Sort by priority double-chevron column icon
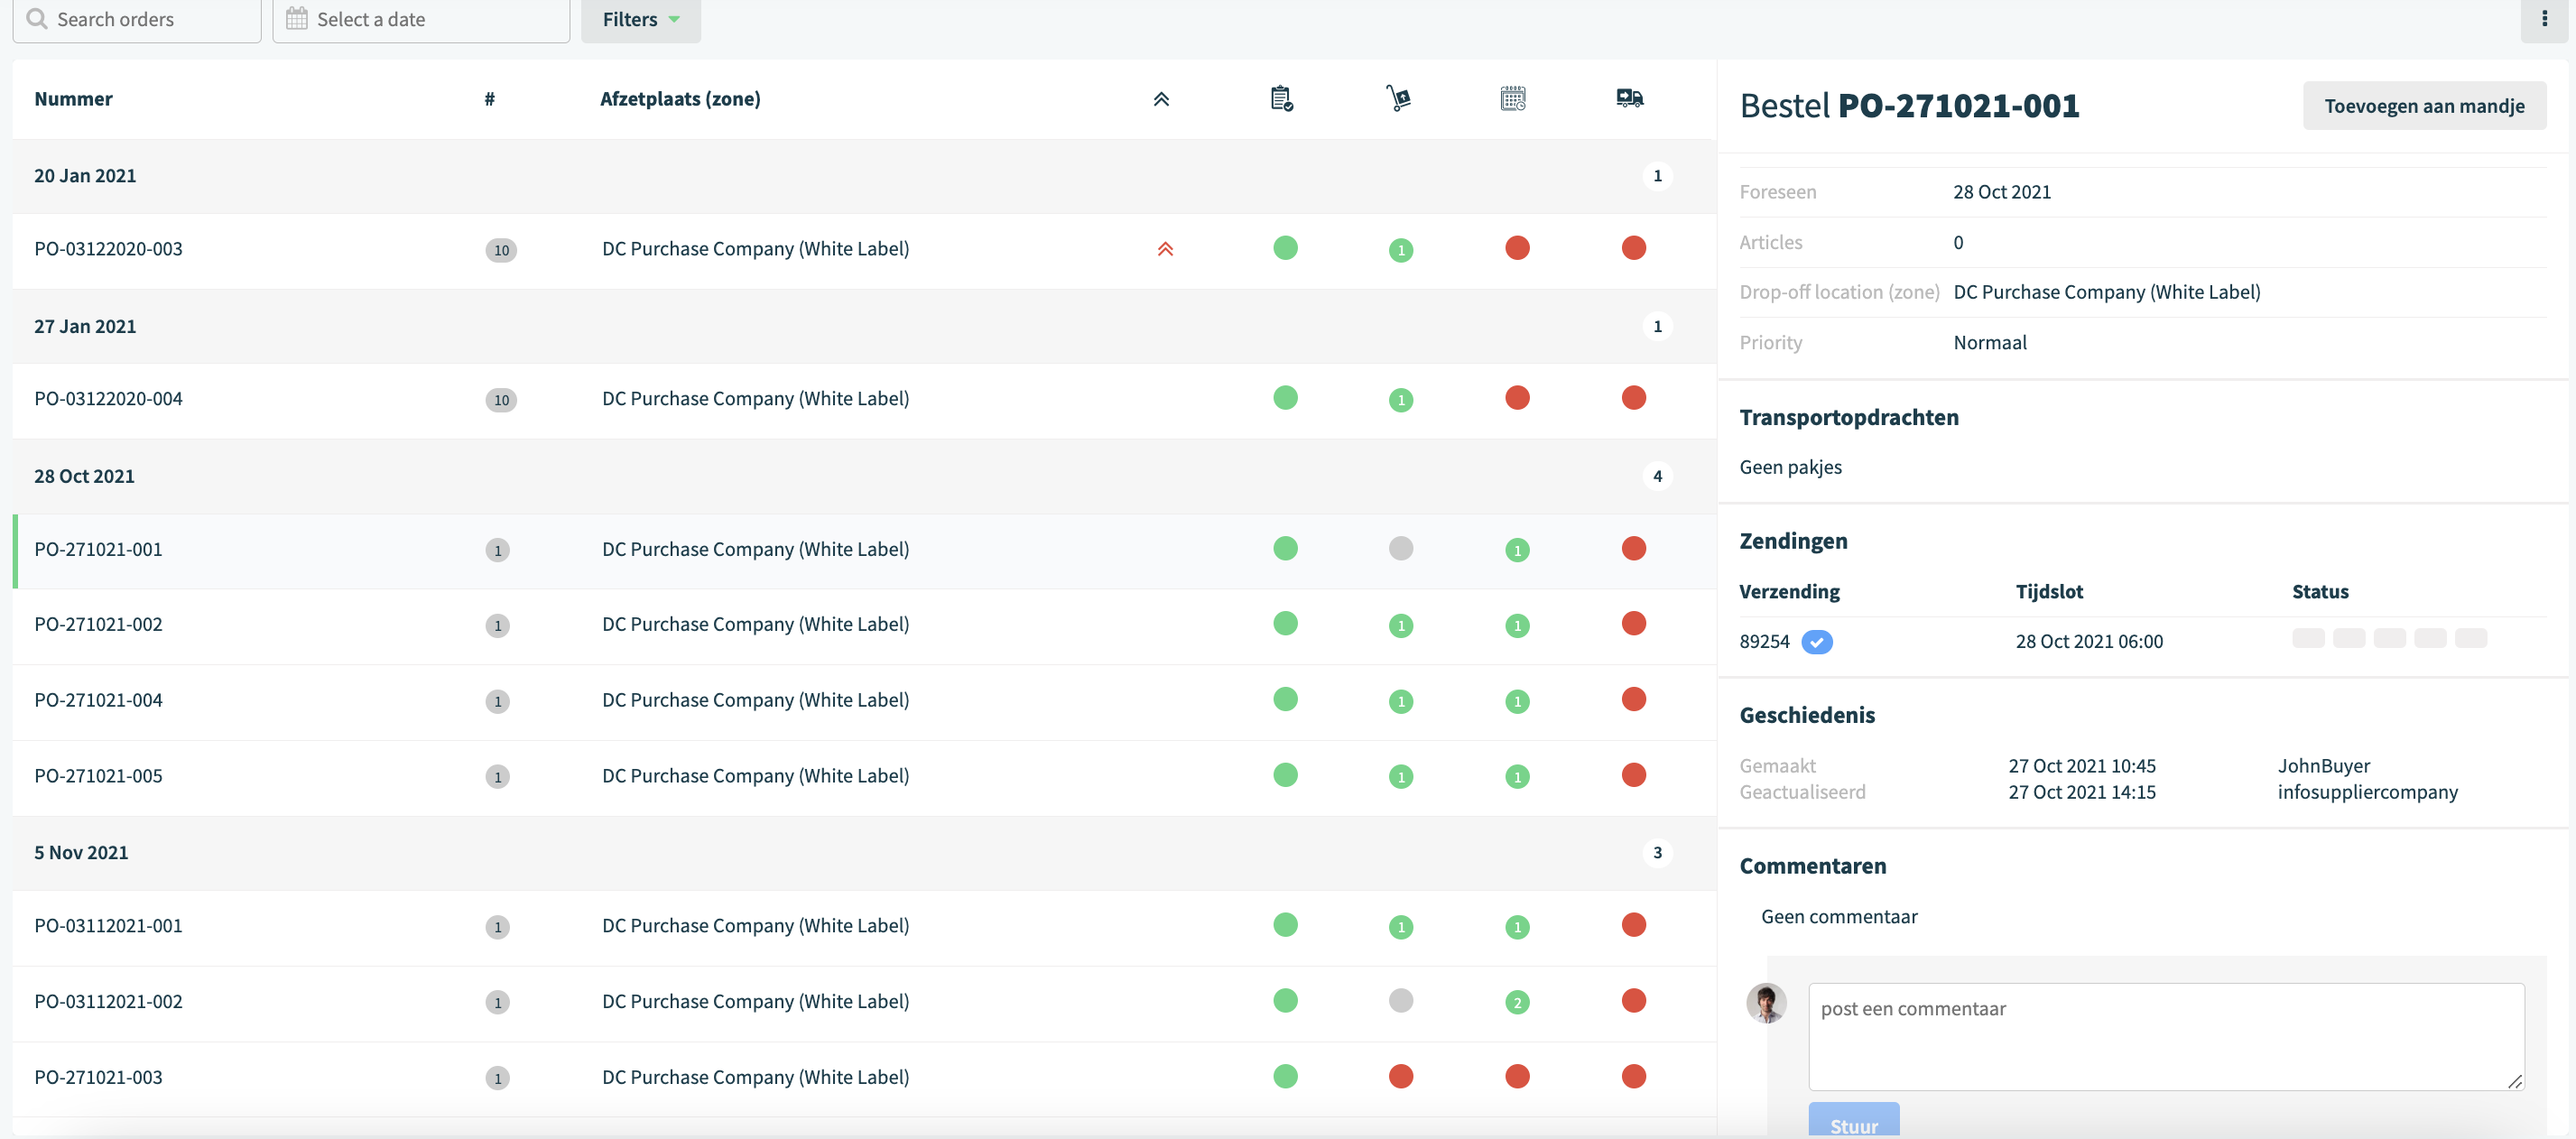Screen dimensions: 2576x1139 [x=1161, y=99]
